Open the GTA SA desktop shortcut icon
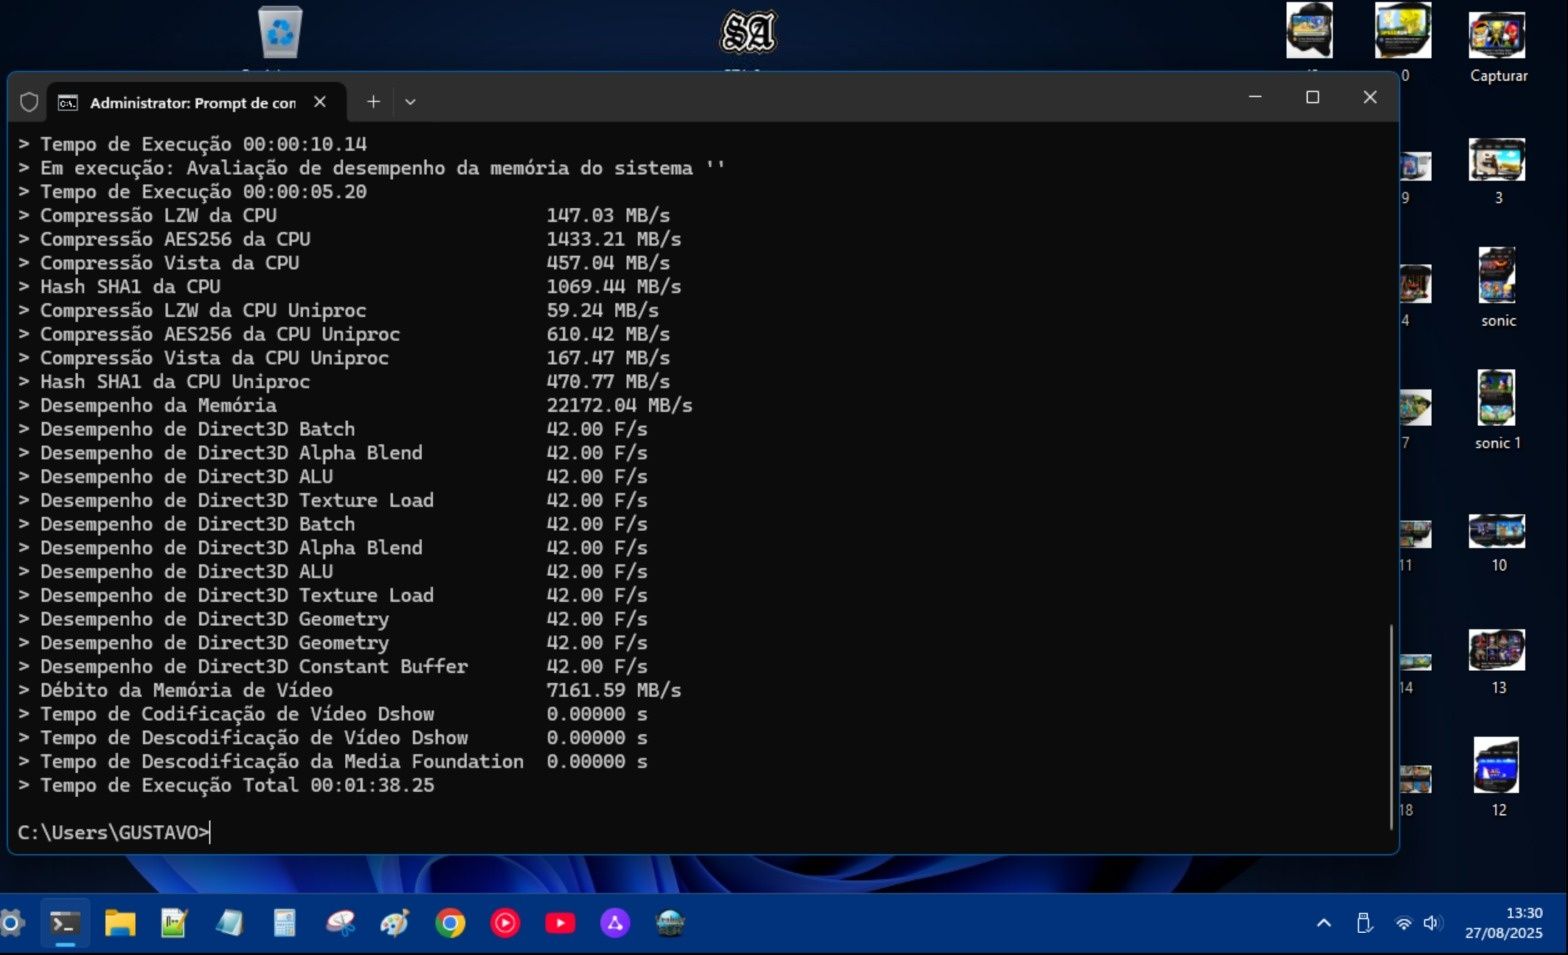The height and width of the screenshot is (955, 1568). tap(748, 32)
